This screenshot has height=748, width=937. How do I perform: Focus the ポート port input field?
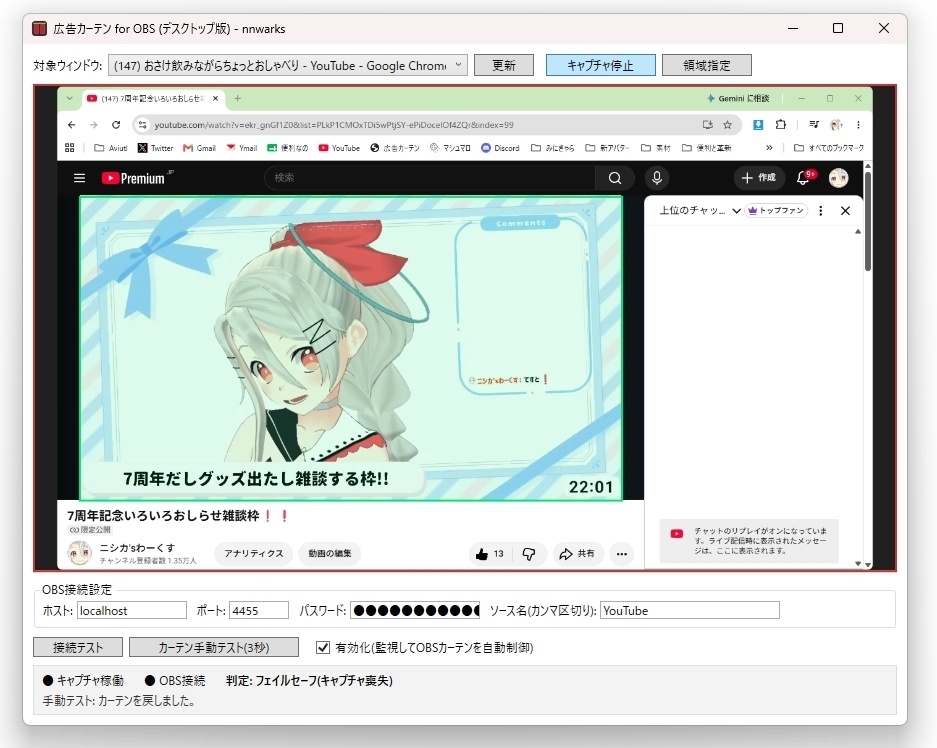pyautogui.click(x=259, y=610)
